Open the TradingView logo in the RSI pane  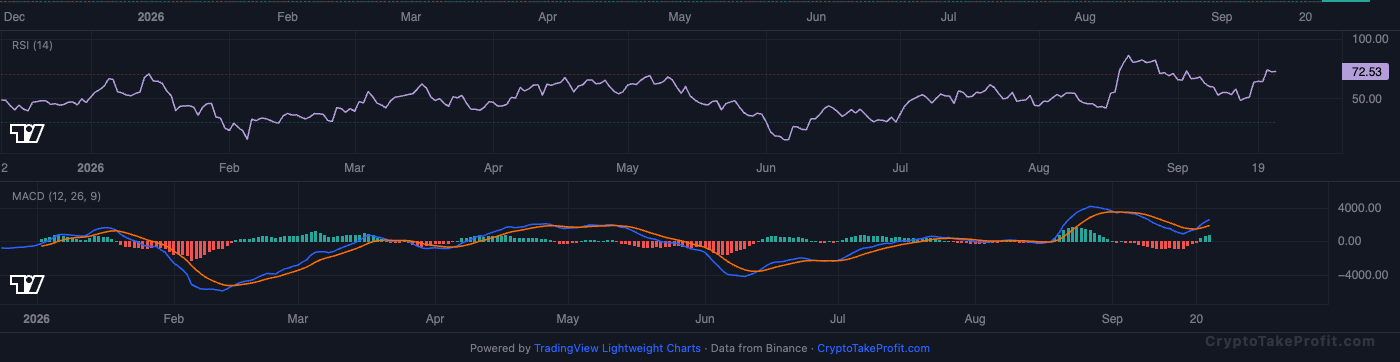(27, 133)
